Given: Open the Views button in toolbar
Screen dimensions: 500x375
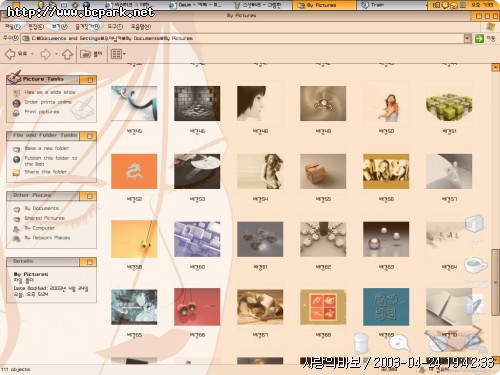Looking at the screenshot, I should click(116, 54).
